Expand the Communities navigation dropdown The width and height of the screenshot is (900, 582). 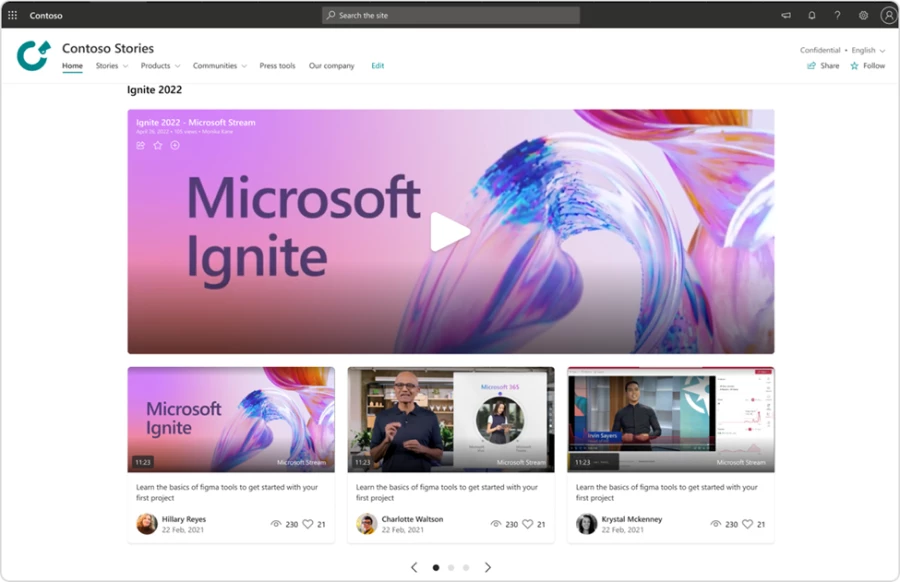[x=219, y=65]
